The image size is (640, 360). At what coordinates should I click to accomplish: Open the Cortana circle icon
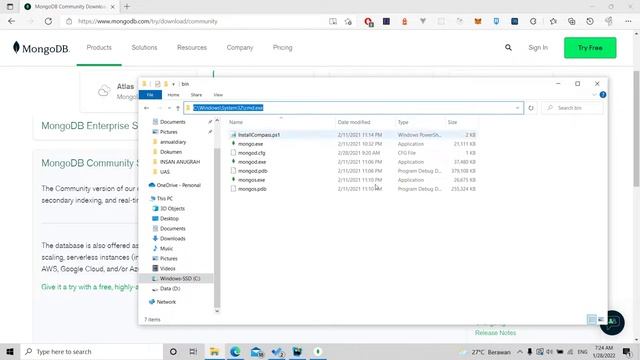173,351
